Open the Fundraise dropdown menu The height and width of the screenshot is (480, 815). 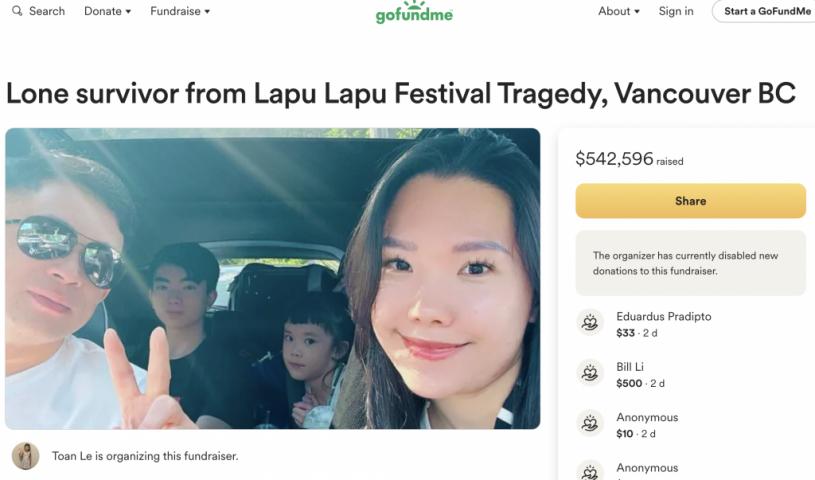[x=180, y=11]
